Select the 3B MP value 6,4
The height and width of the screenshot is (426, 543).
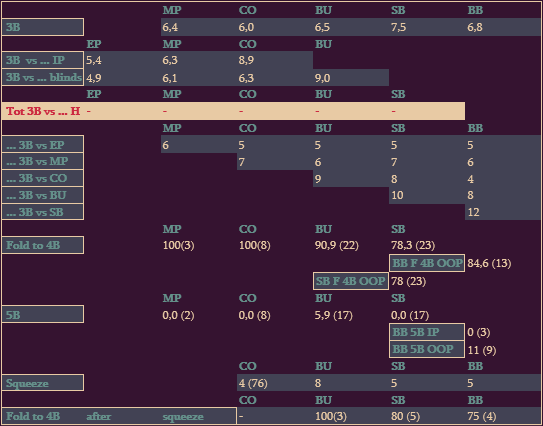pyautogui.click(x=170, y=27)
